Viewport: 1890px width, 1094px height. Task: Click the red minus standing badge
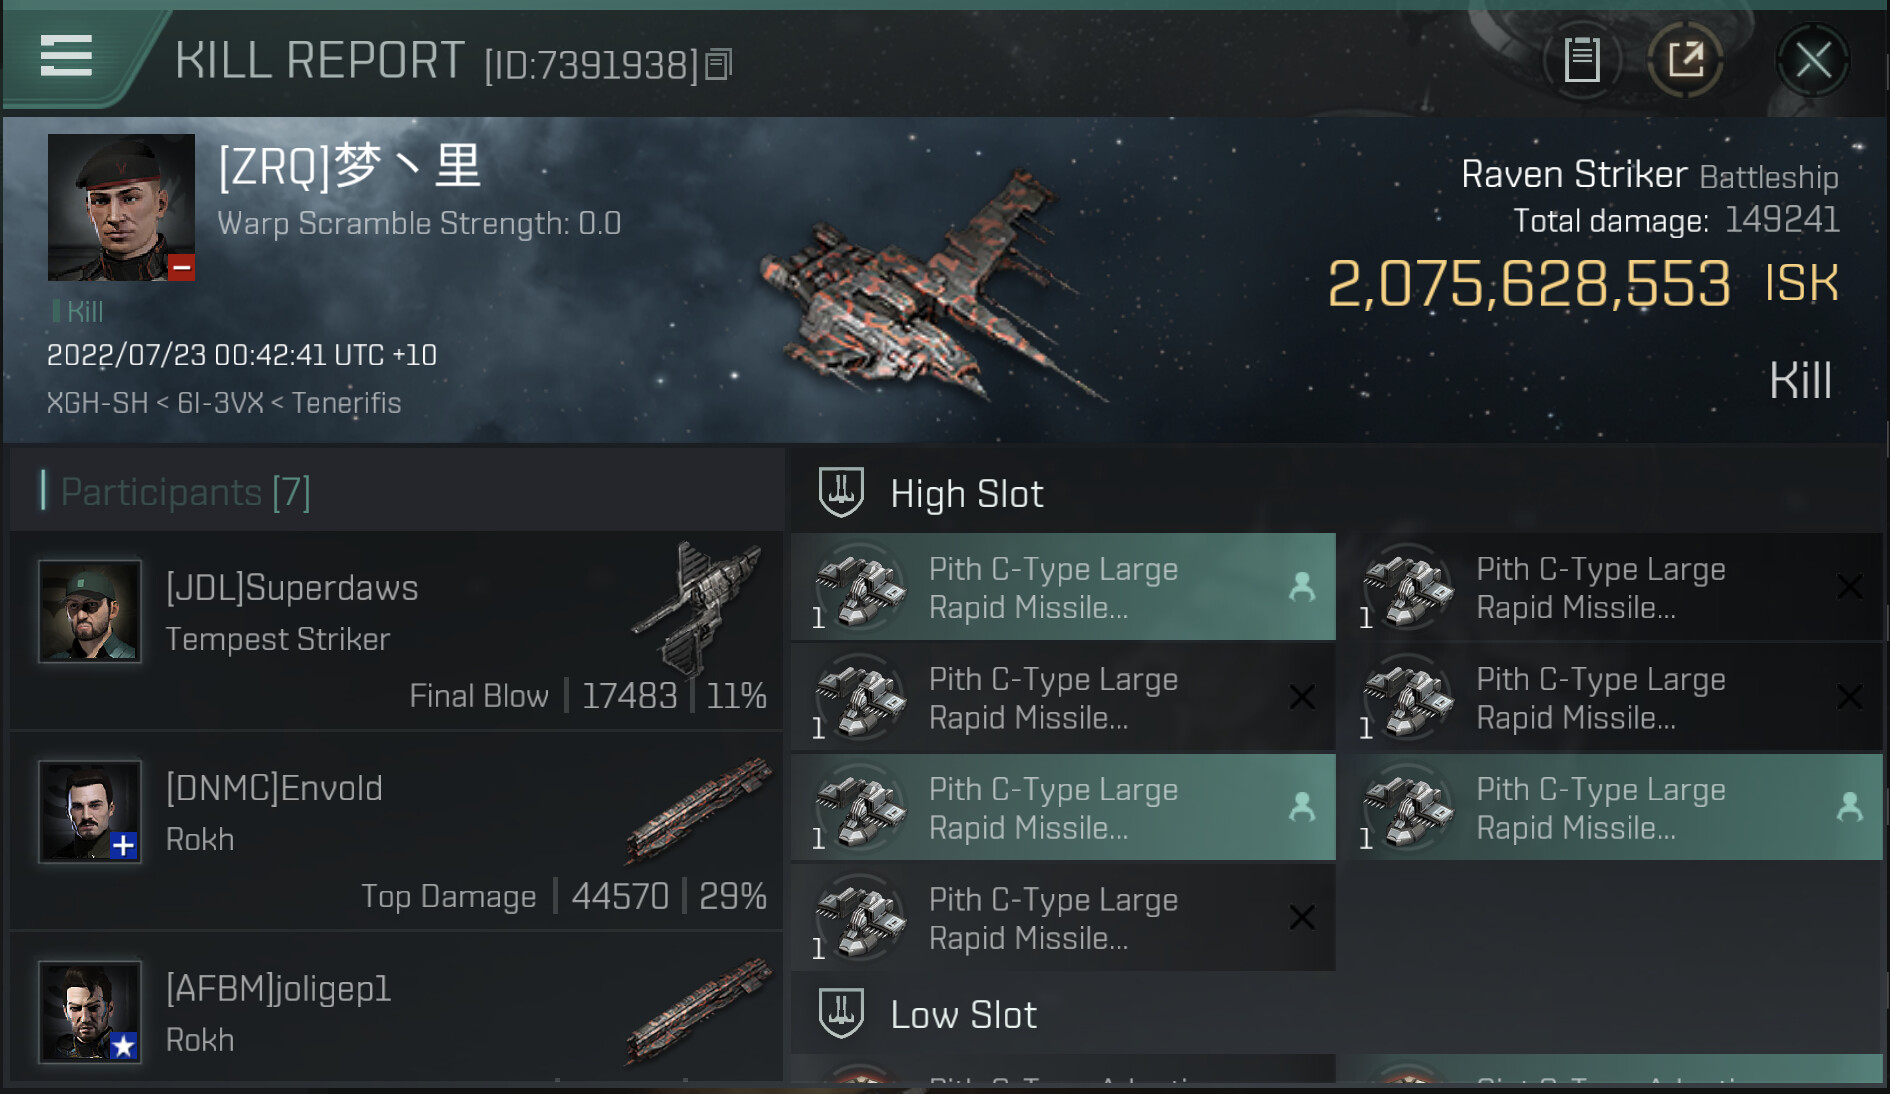coord(181,267)
